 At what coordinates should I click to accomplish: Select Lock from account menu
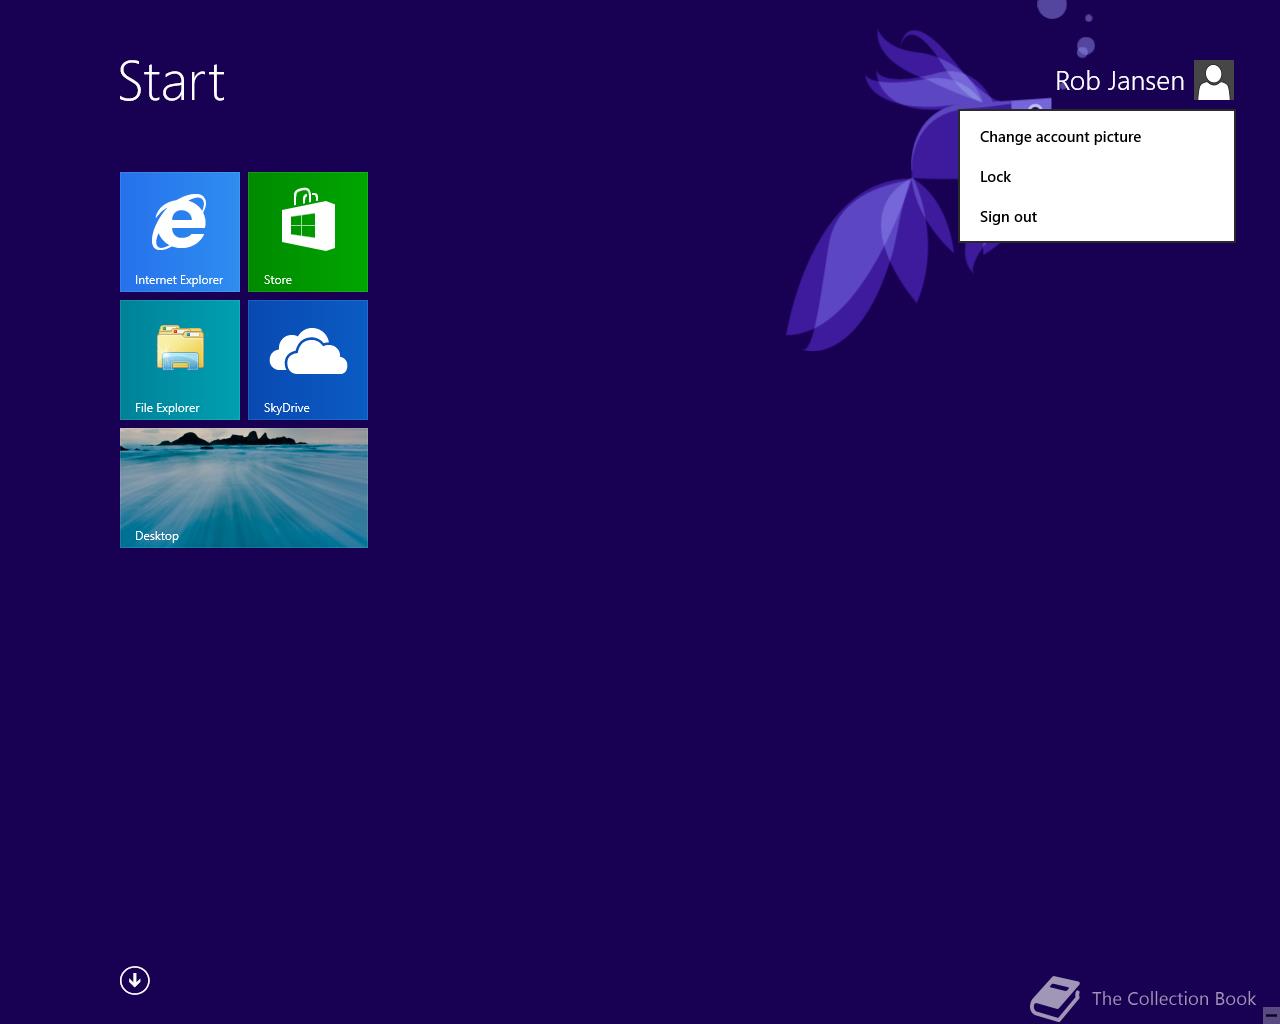click(x=1097, y=177)
